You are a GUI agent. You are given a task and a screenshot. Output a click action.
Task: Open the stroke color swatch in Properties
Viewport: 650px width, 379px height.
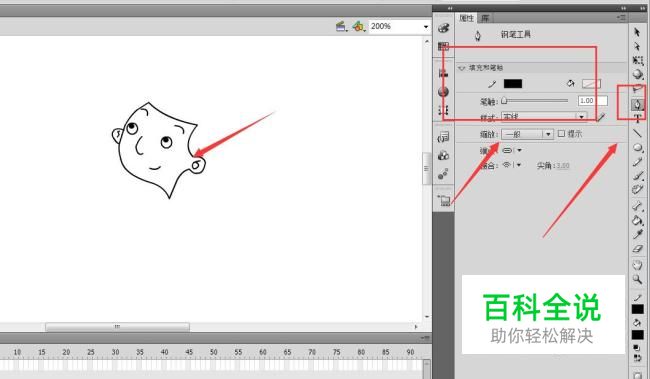tap(512, 83)
